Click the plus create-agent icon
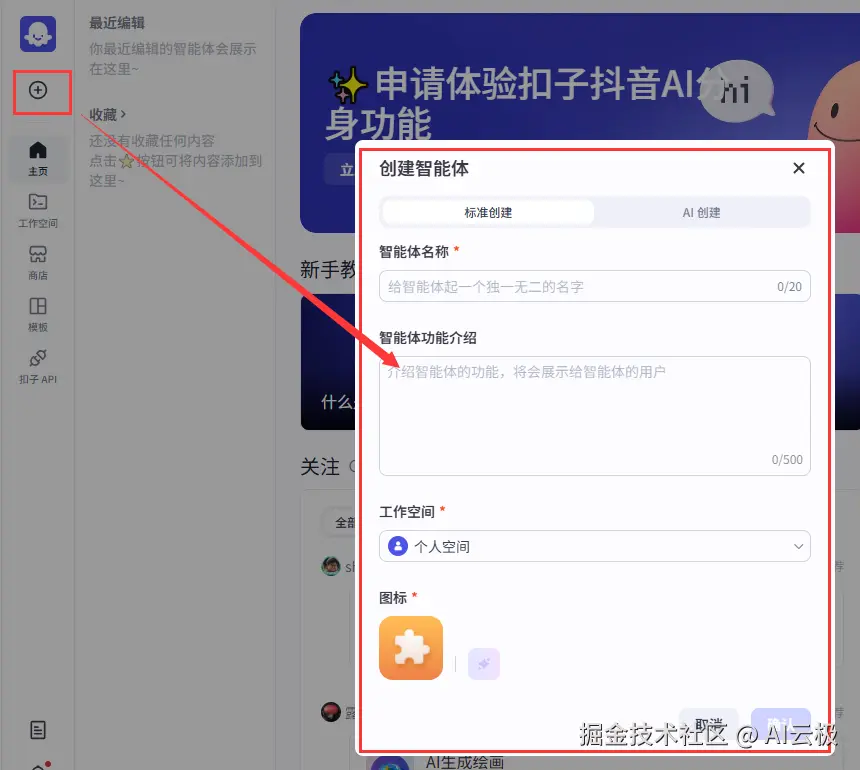Screen dimensions: 860x770 pyautogui.click(x=38, y=90)
